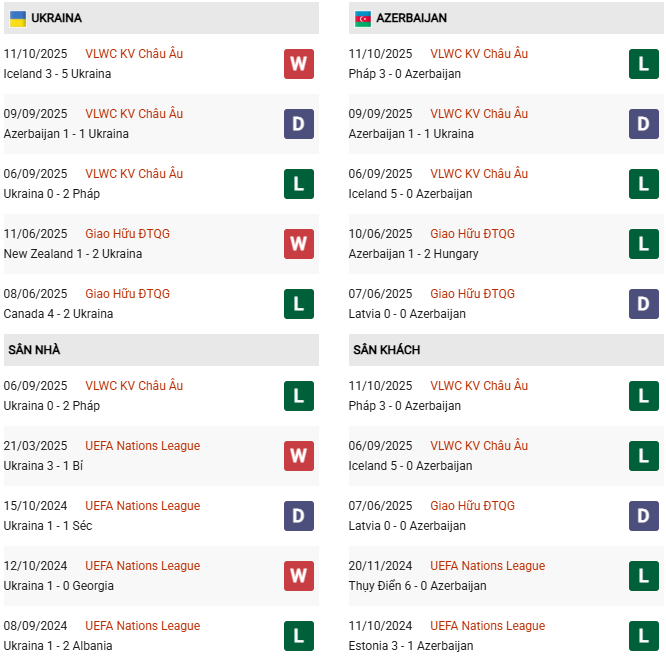Click the W badge for Iceland 3 - 5 Ukraina
This screenshot has height=660, width=666.
click(298, 64)
